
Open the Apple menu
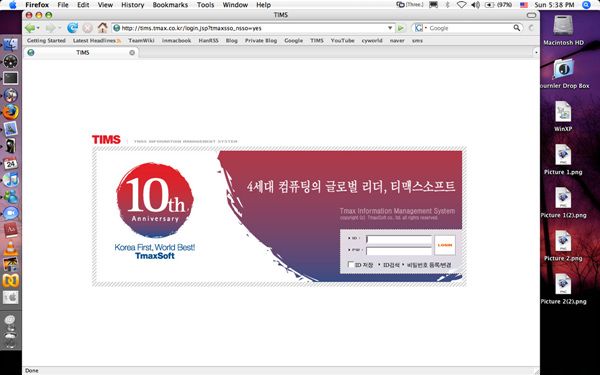pos(12,5)
